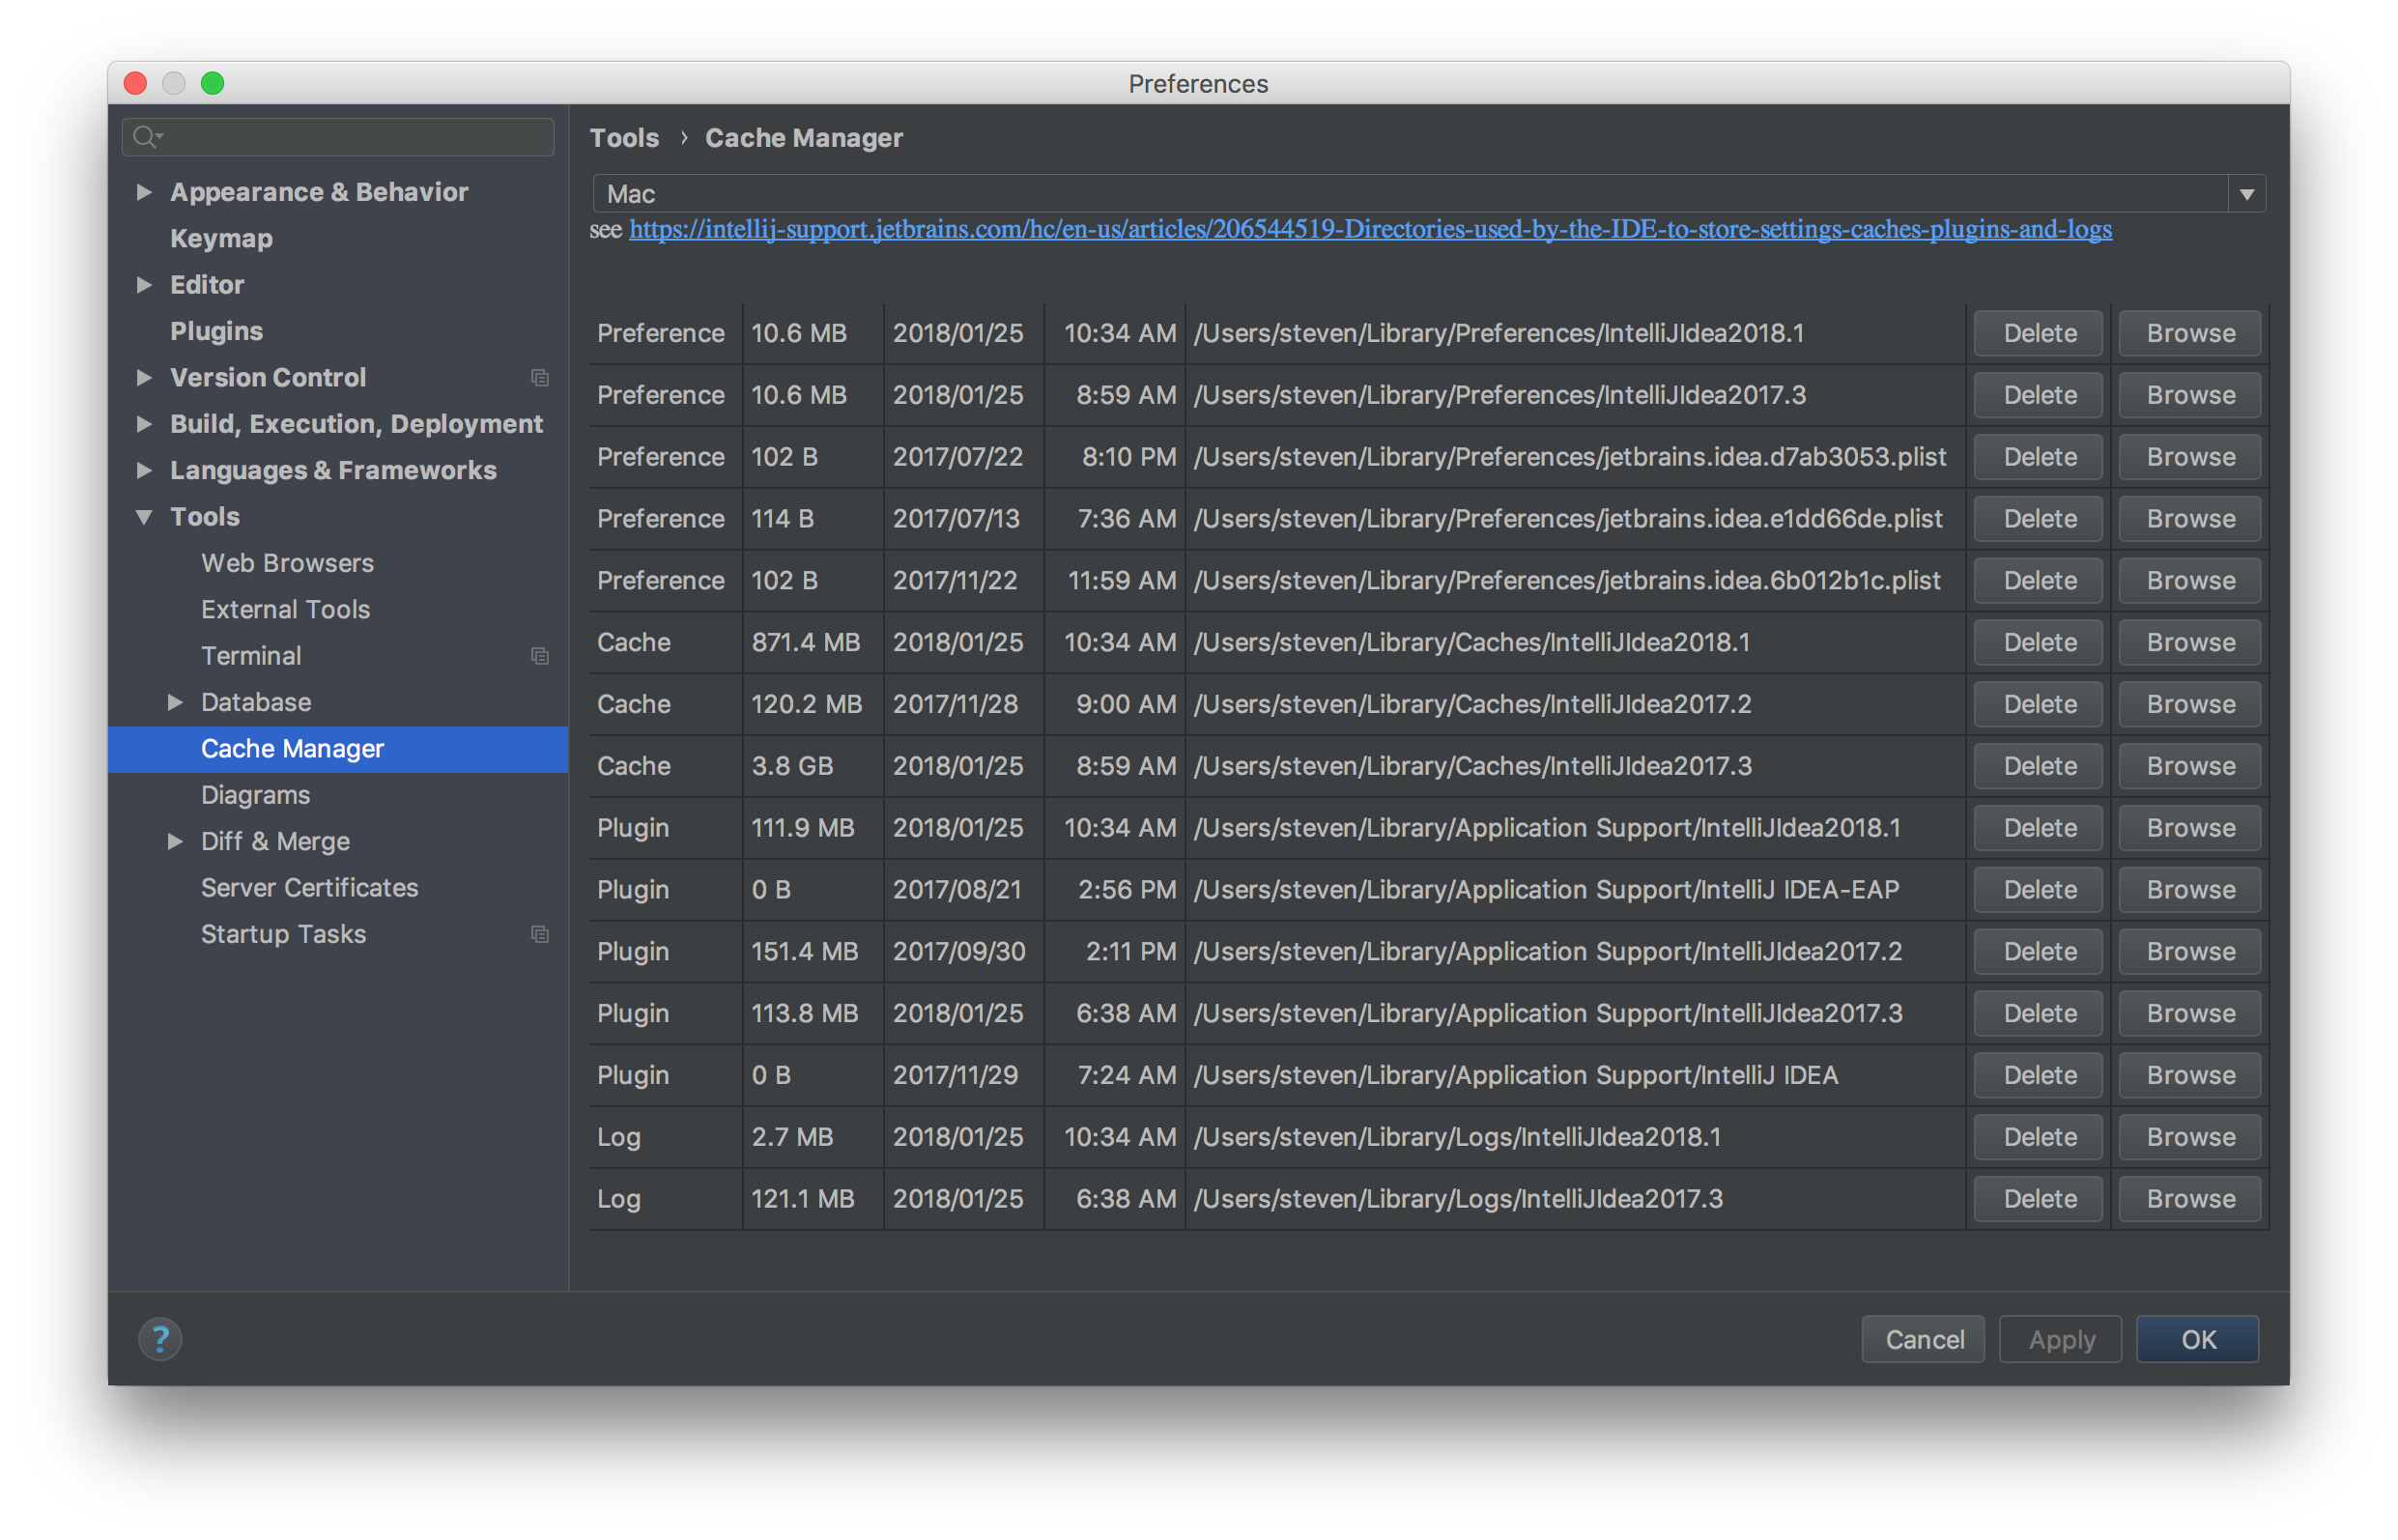The height and width of the screenshot is (1540, 2398).
Task: Open the JetBrains support article link
Action: coord(1370,229)
